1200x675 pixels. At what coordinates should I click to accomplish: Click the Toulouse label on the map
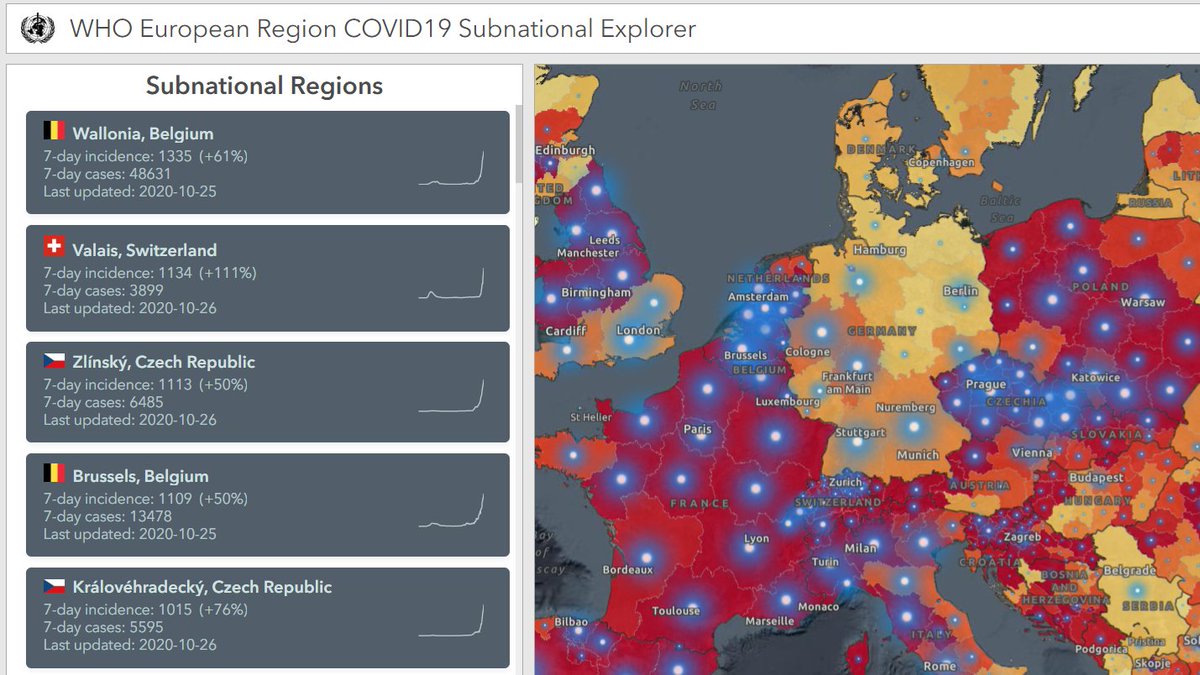676,611
